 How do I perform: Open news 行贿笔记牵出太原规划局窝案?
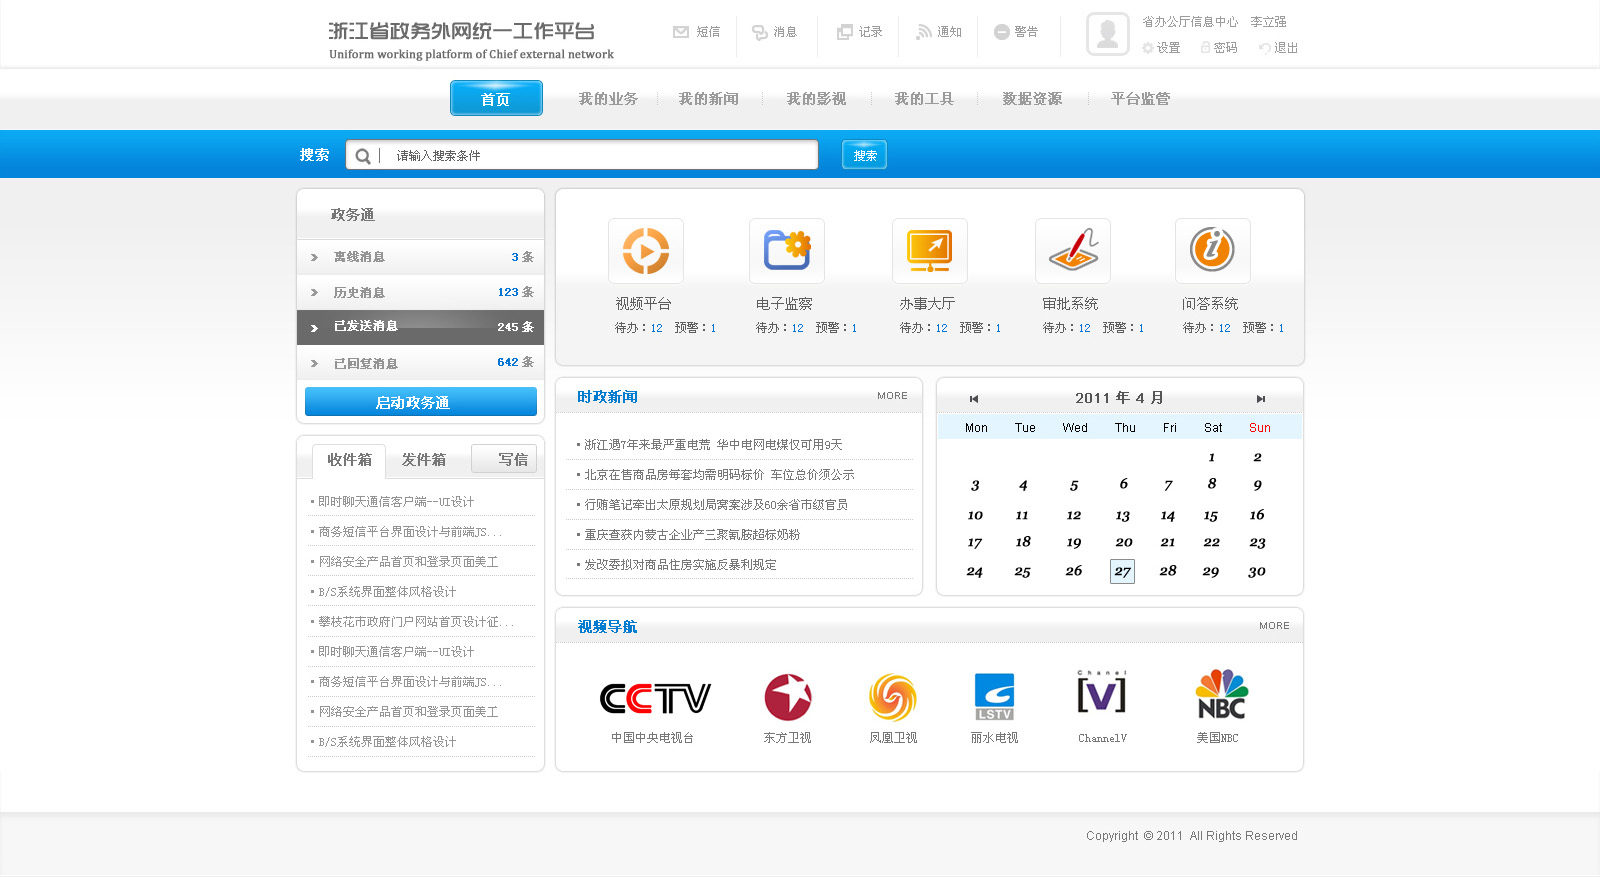(x=716, y=505)
